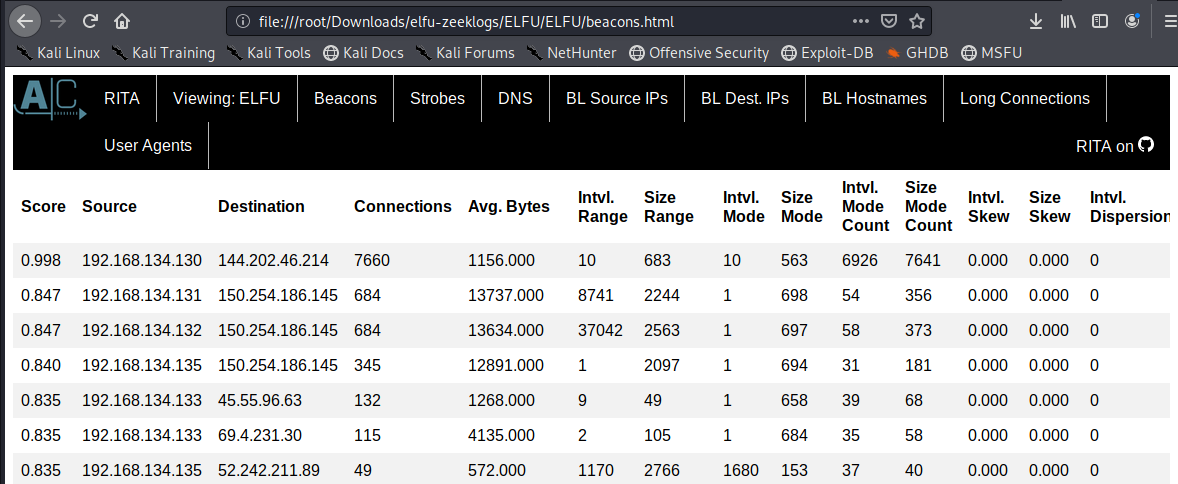This screenshot has height=484, width=1178.
Task: Bookmark this page with the star icon
Action: (x=917, y=21)
